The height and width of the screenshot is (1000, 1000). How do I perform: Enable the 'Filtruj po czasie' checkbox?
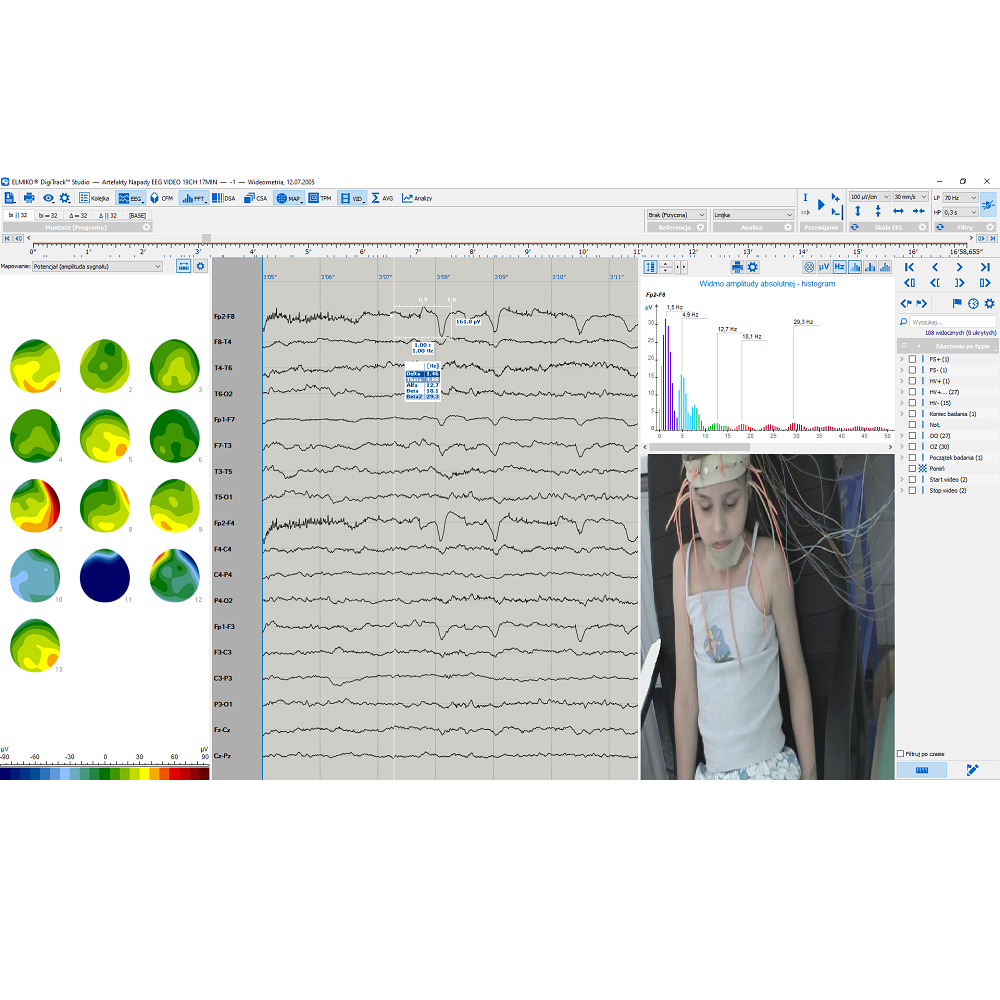[x=901, y=753]
